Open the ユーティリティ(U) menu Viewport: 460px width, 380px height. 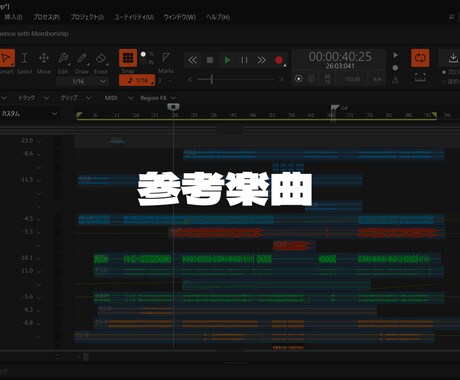click(134, 17)
